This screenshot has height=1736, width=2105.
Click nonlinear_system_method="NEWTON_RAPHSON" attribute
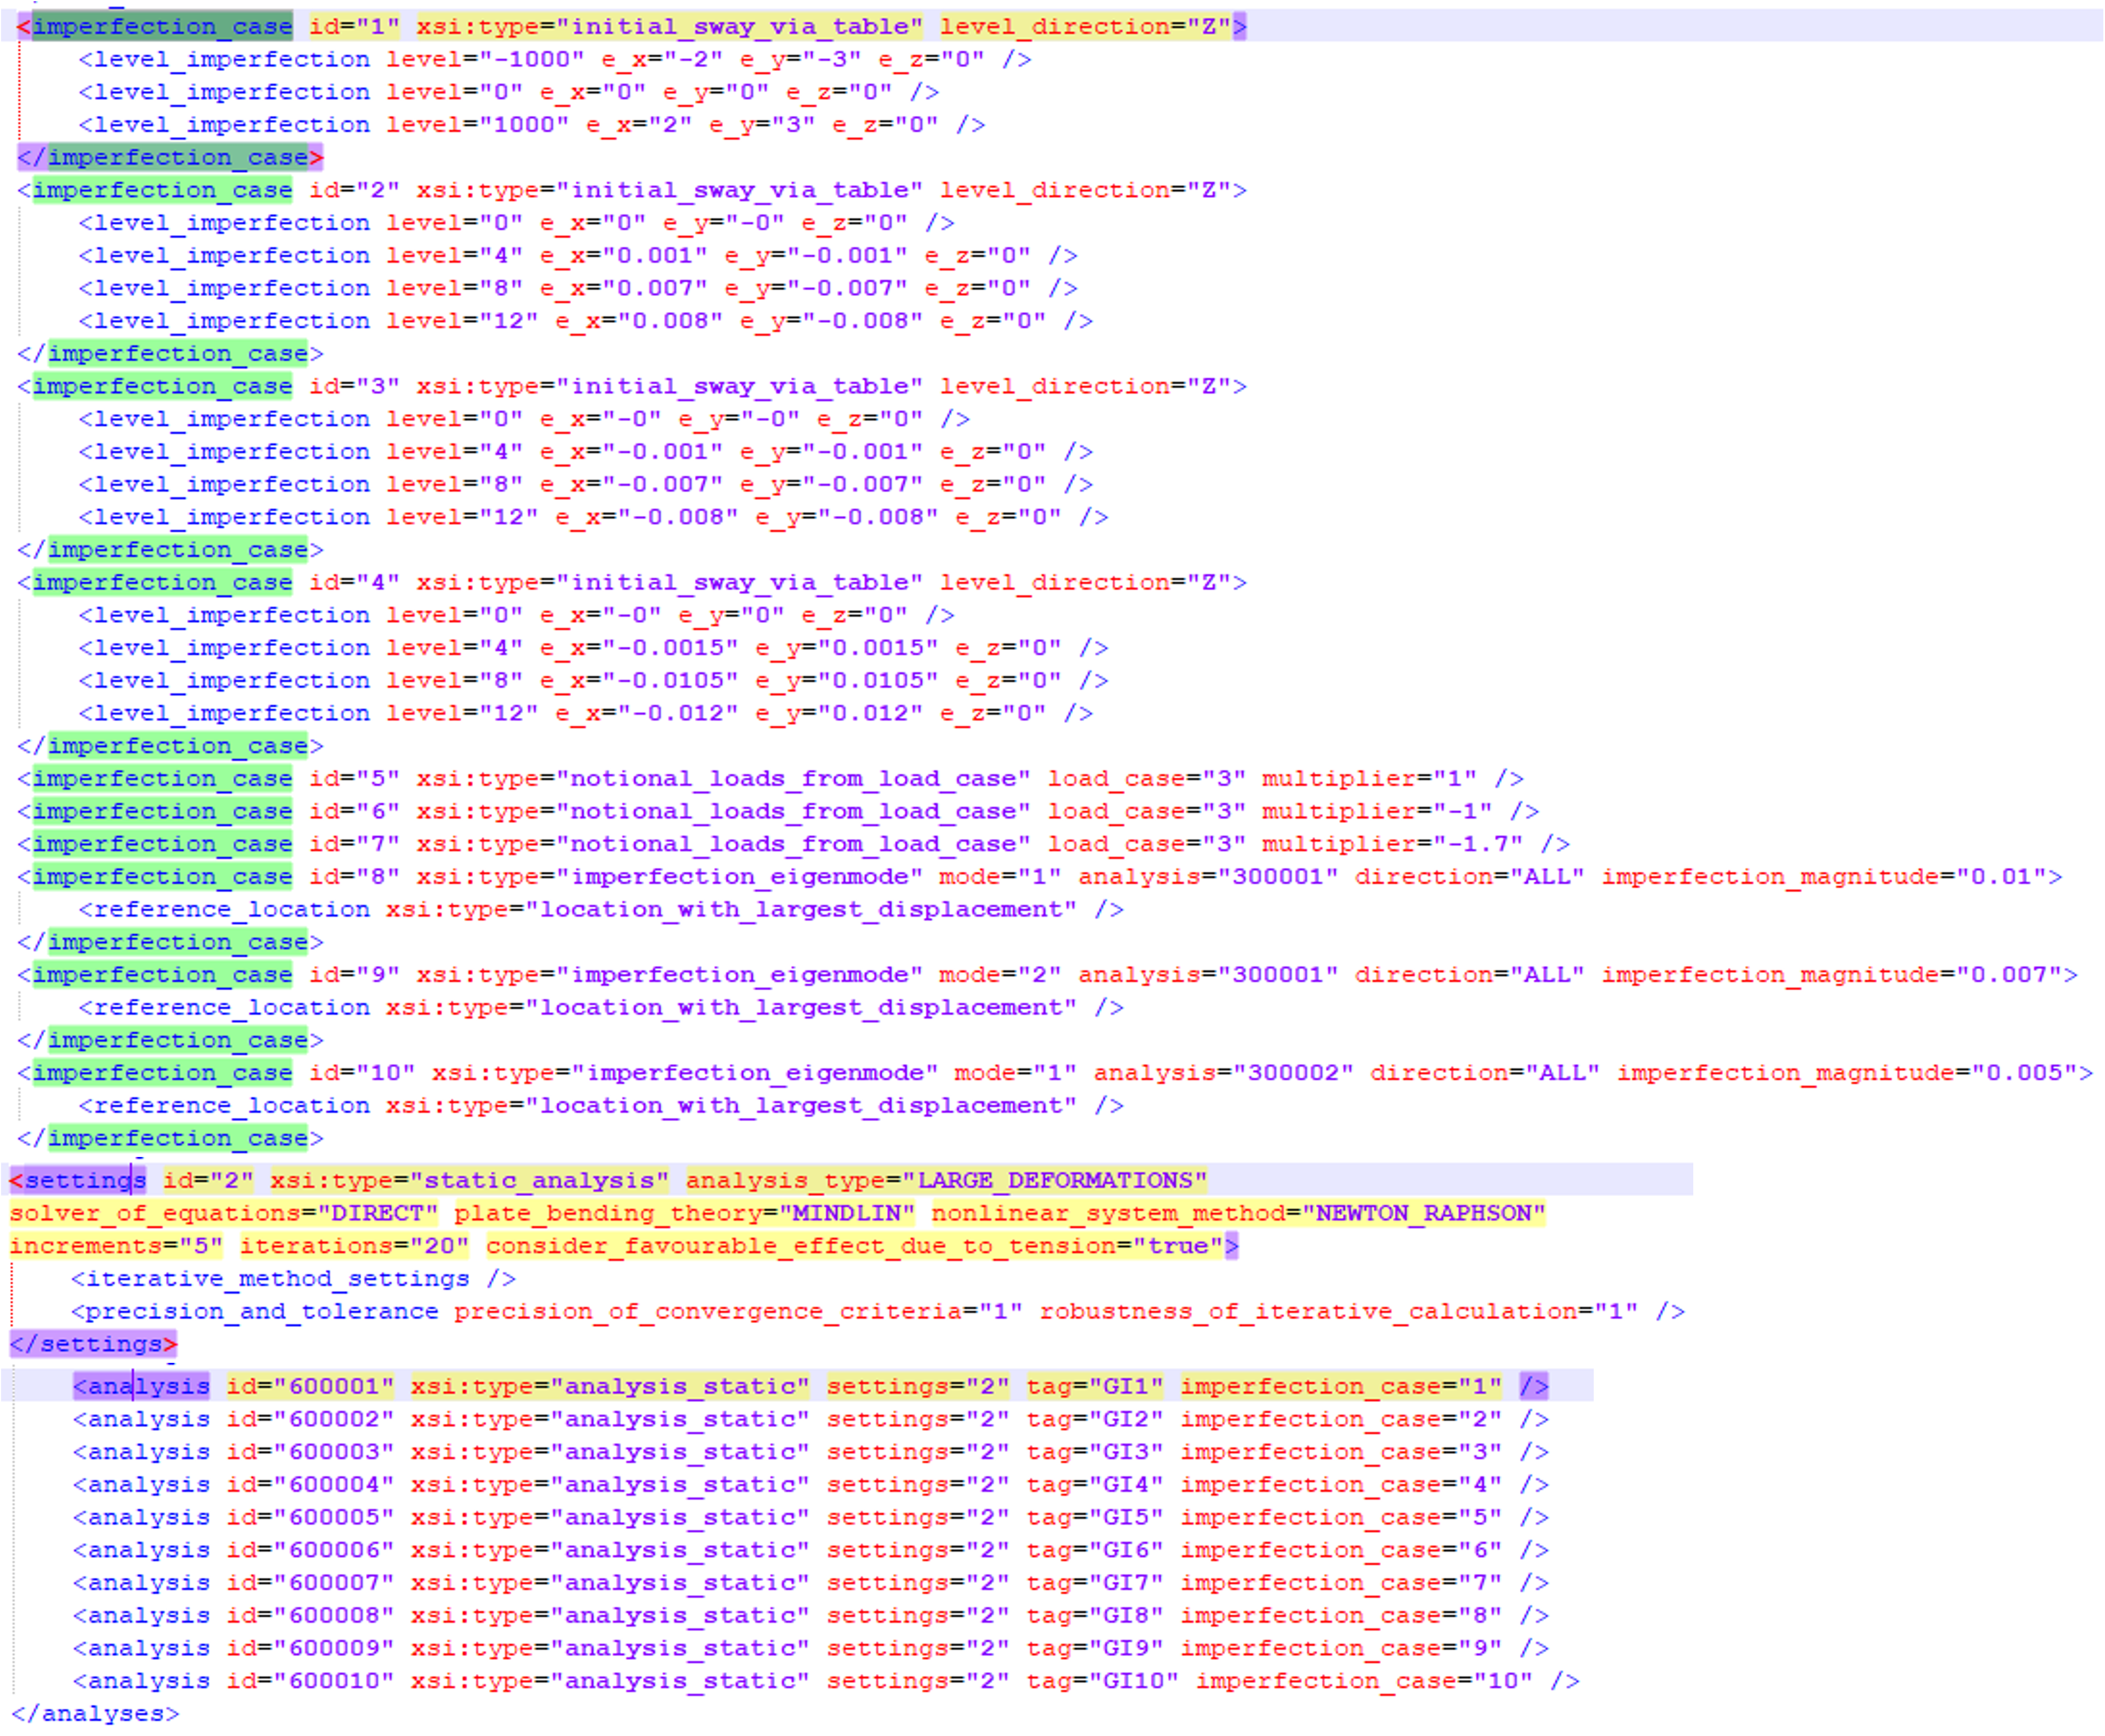pyautogui.click(x=1238, y=1213)
